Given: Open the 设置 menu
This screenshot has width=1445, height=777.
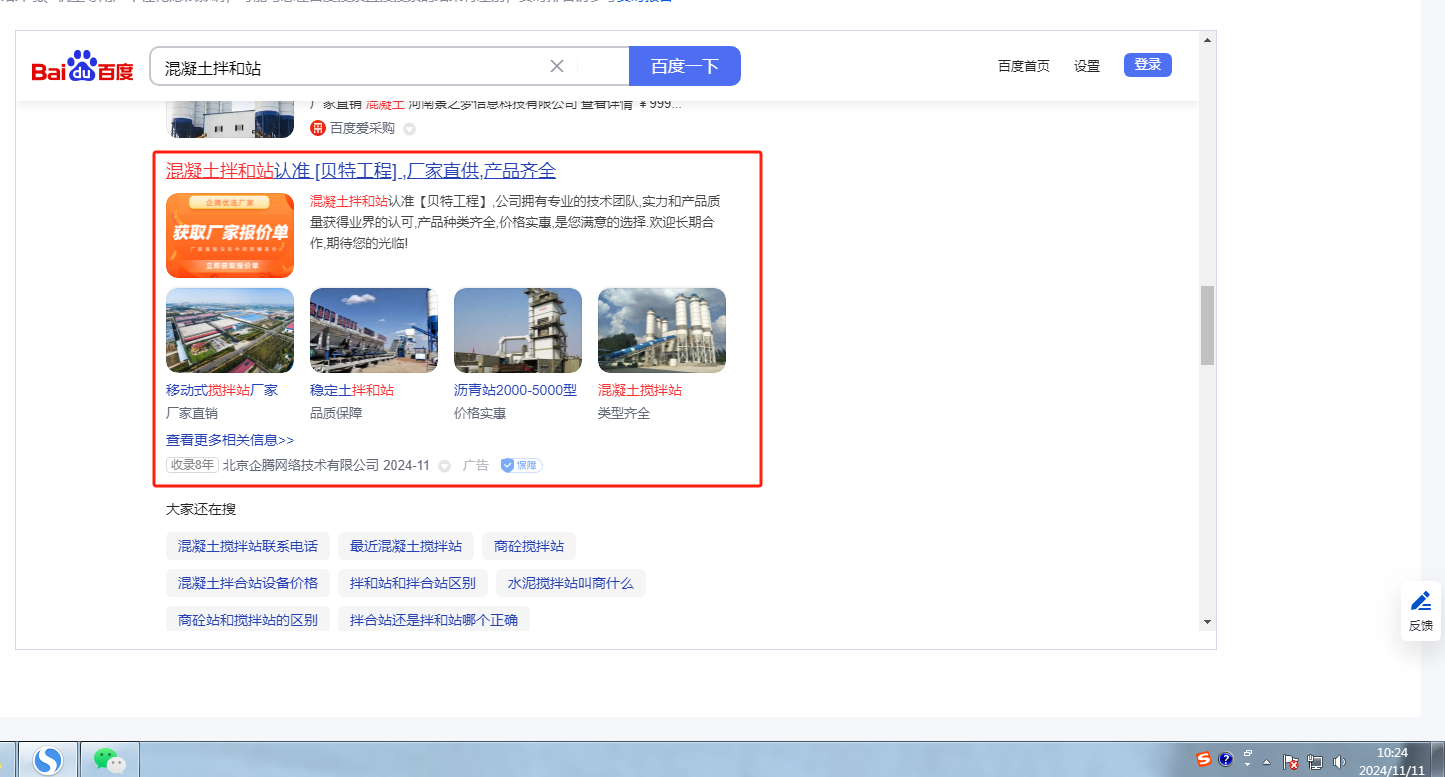Looking at the screenshot, I should point(1087,66).
